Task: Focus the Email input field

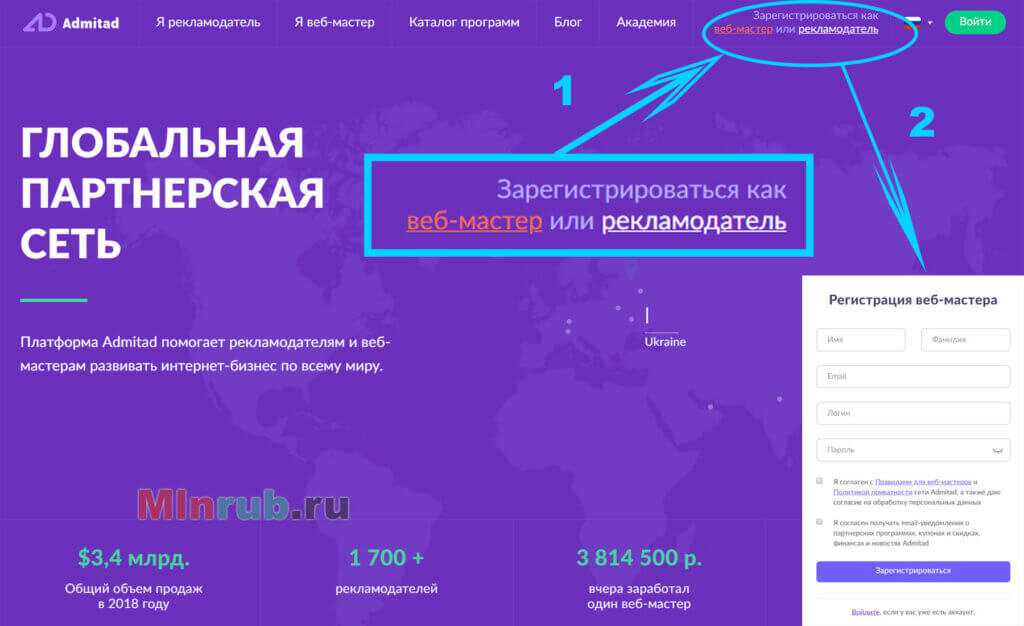Action: coord(913,376)
